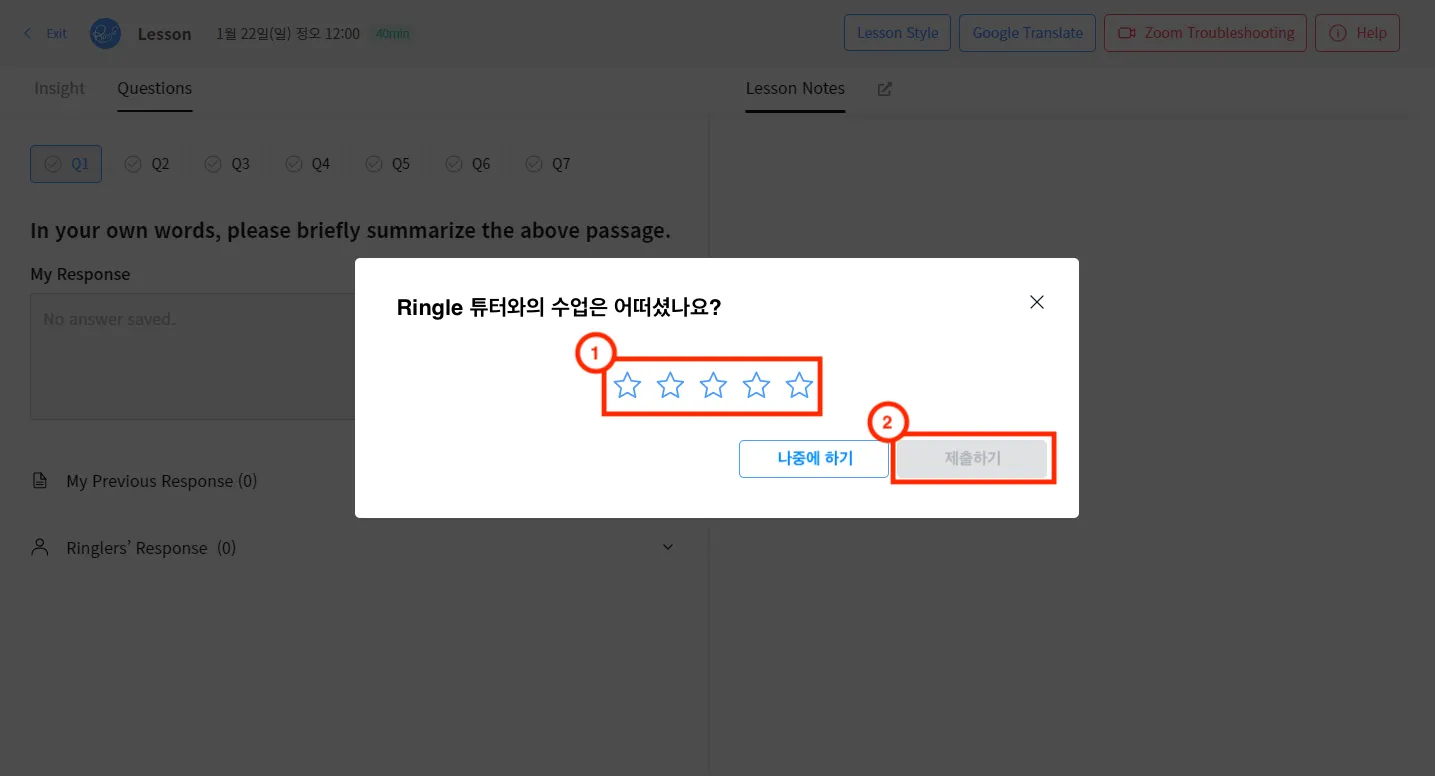Click the 나중에 하기 button

(814, 459)
